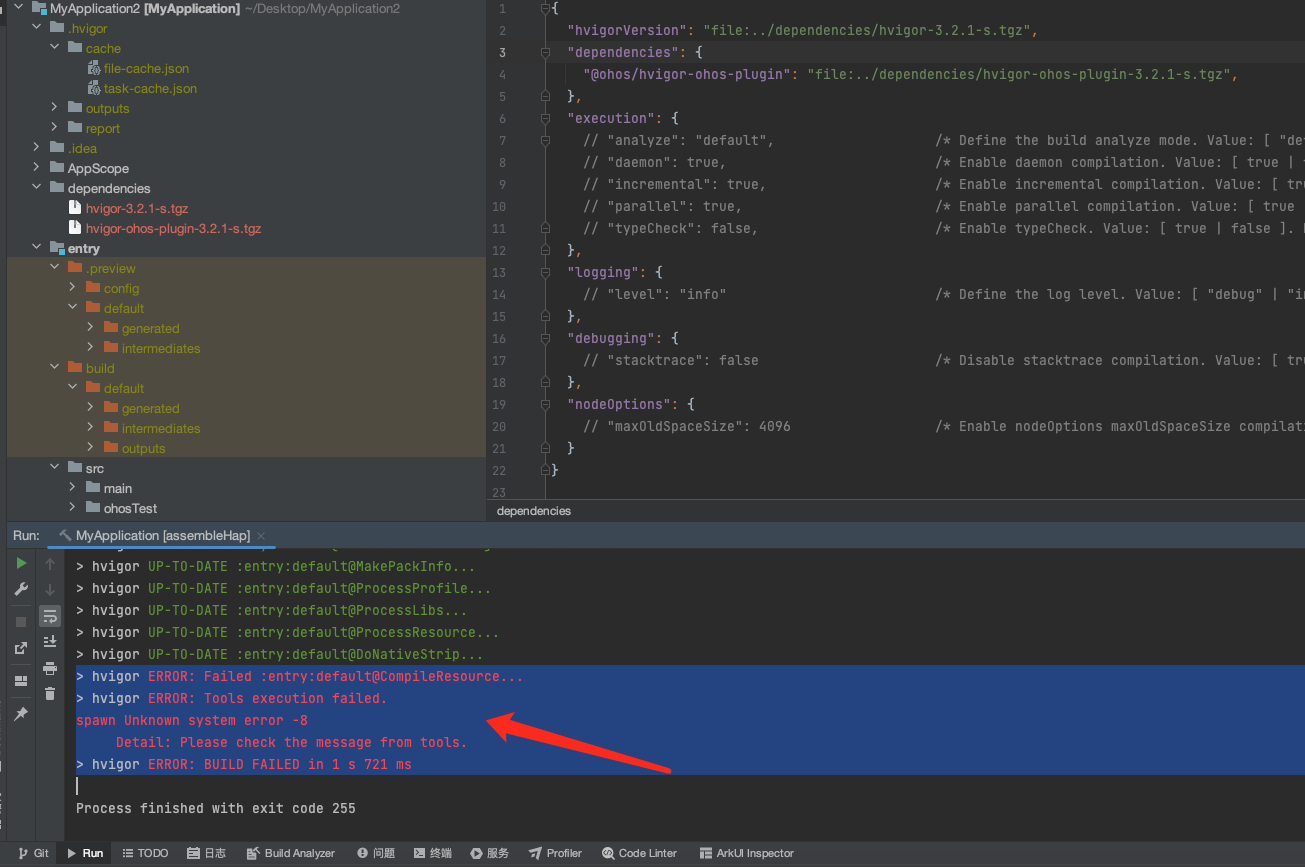This screenshot has height=867, width=1305.
Task: Collapse the .hvigor folder
Action: click(37, 28)
